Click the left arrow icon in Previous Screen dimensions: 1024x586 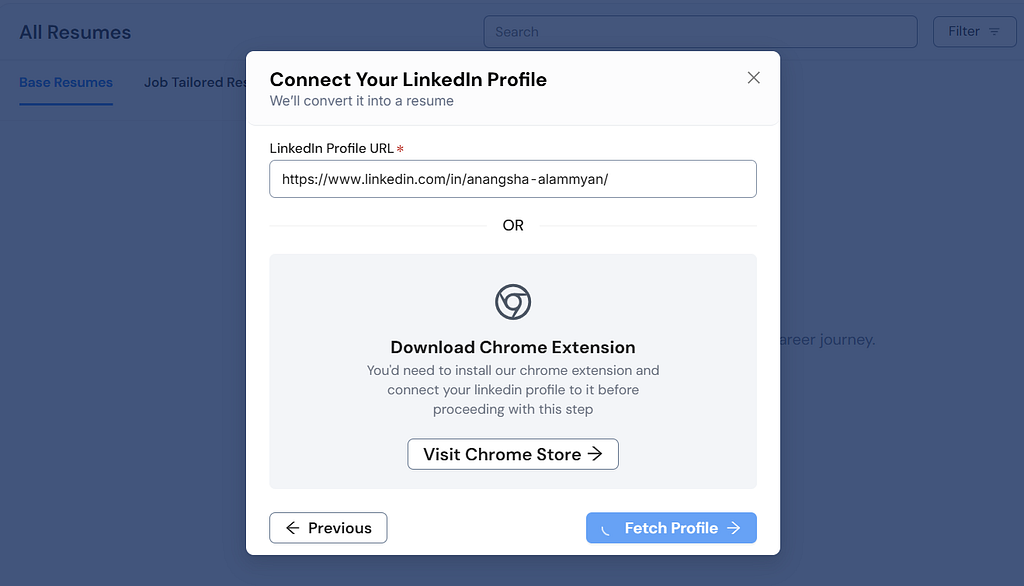[x=293, y=528]
